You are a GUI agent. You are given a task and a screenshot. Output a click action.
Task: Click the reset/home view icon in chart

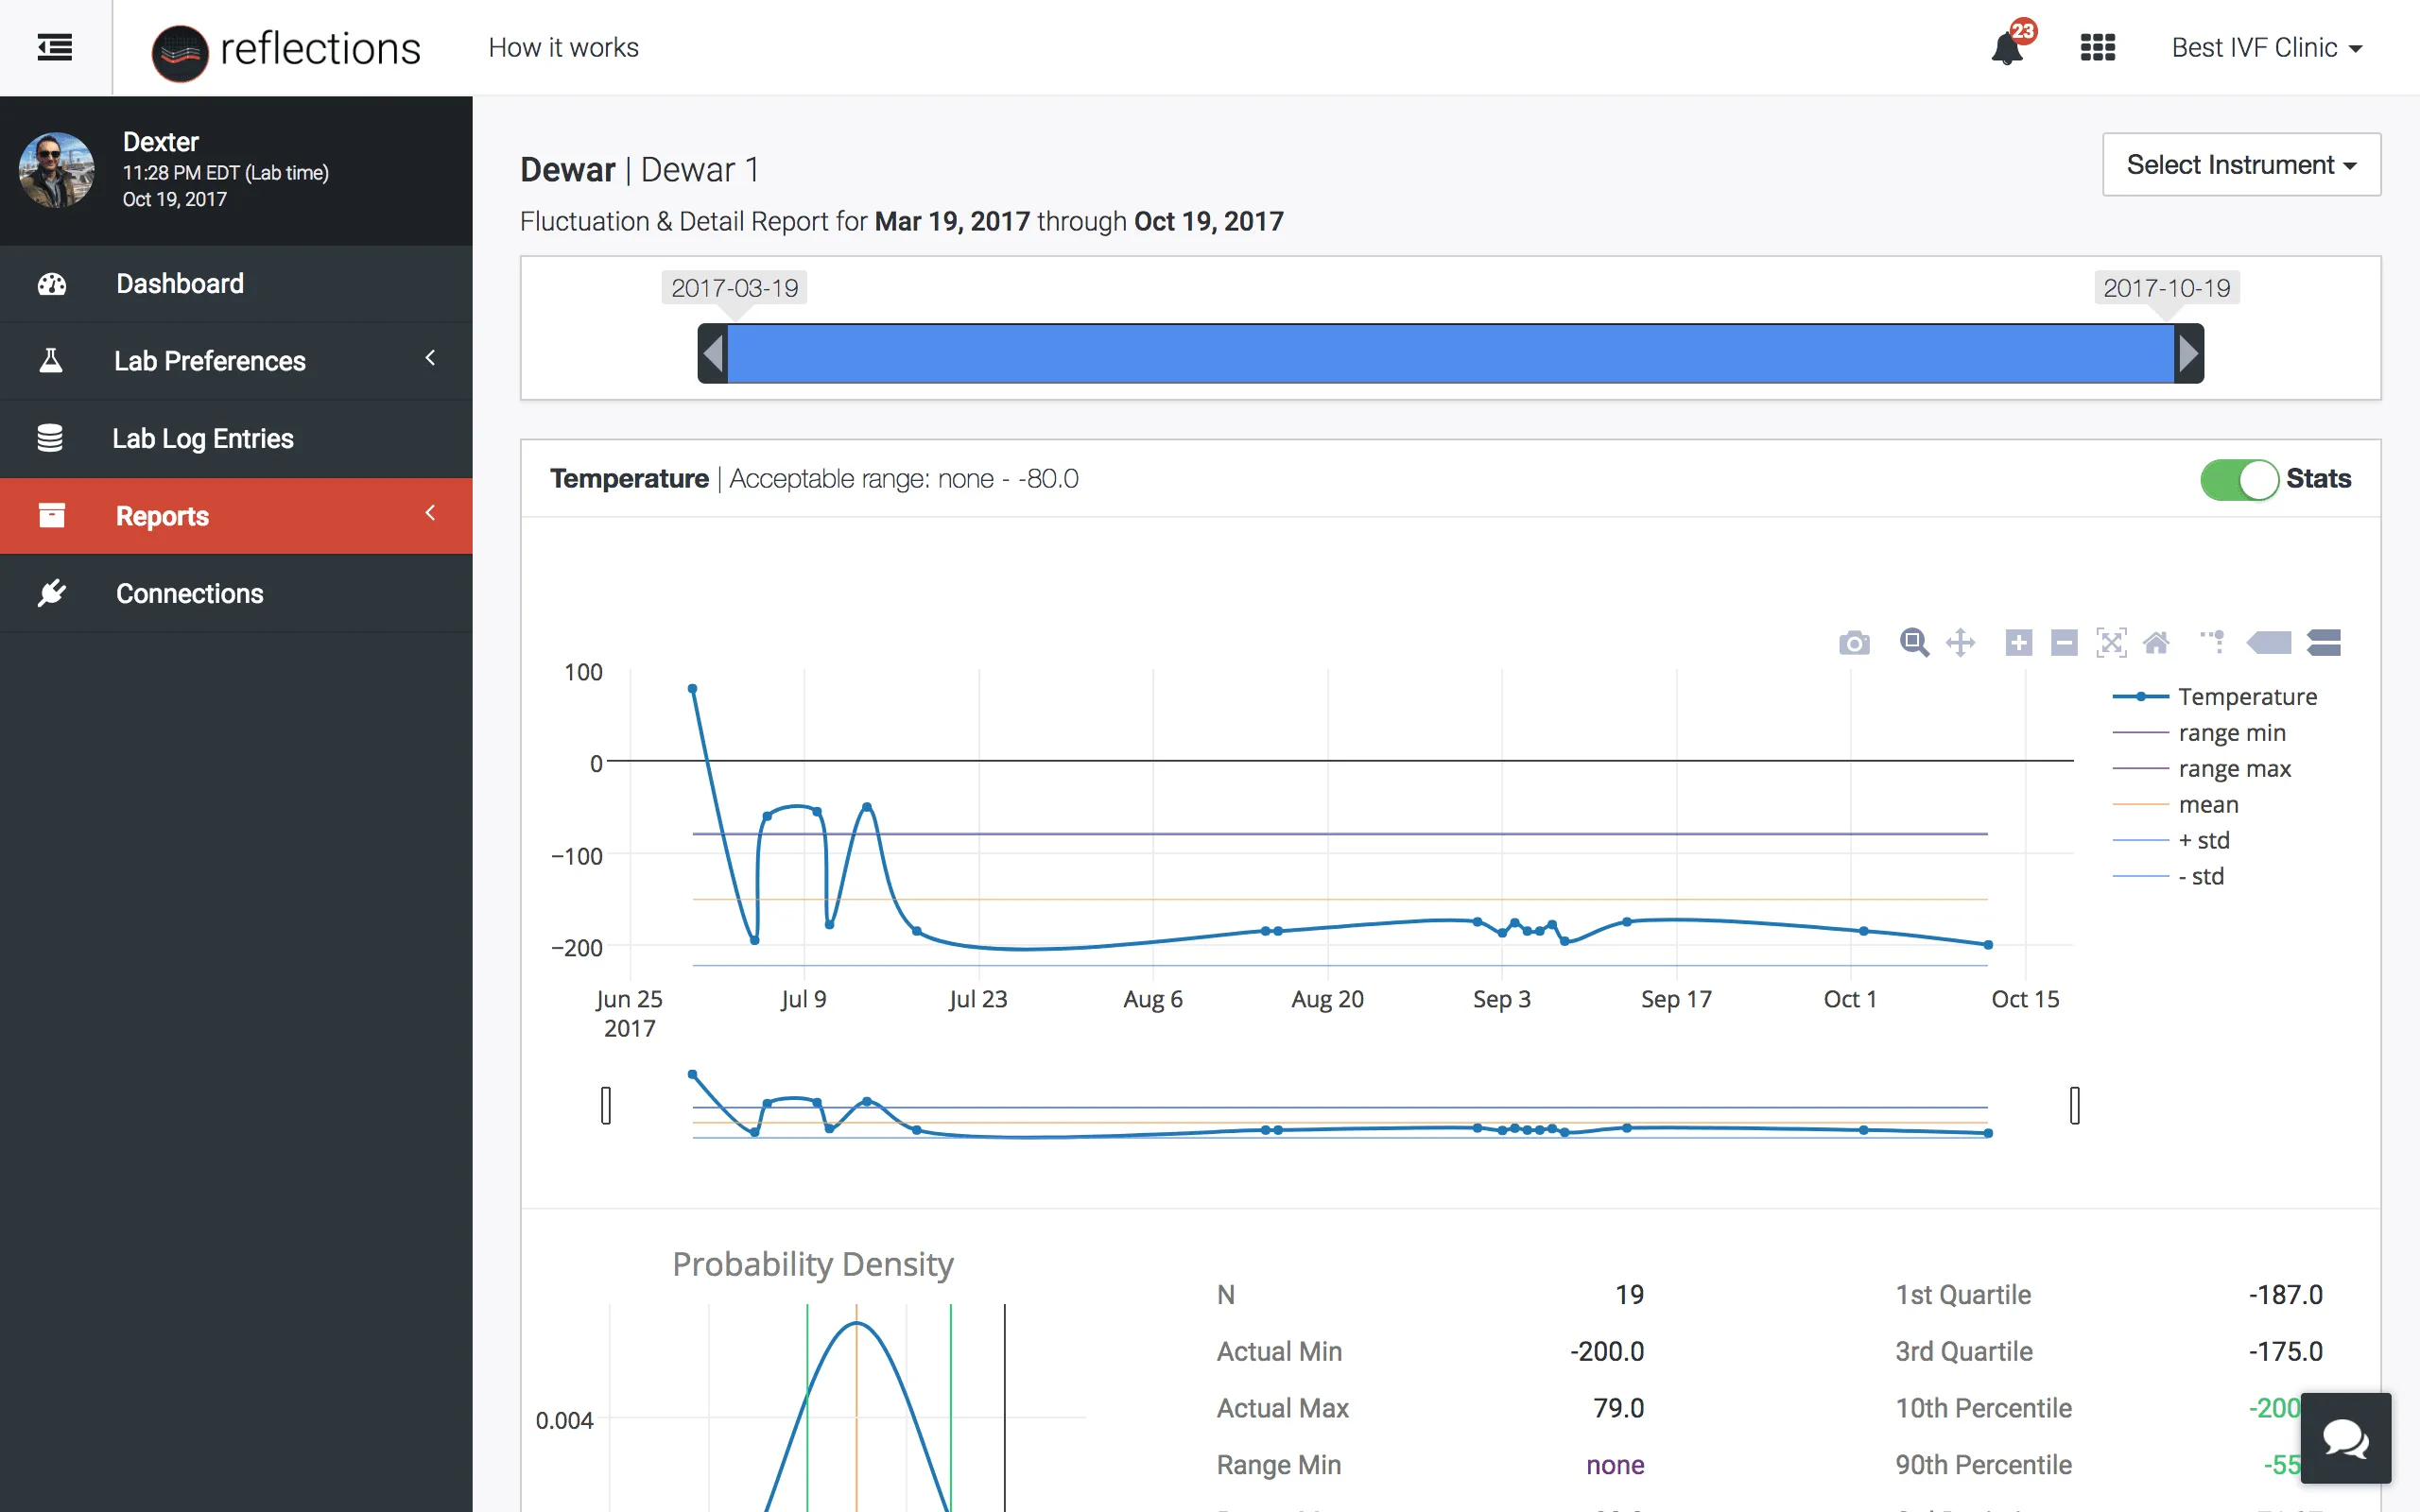(x=2155, y=639)
